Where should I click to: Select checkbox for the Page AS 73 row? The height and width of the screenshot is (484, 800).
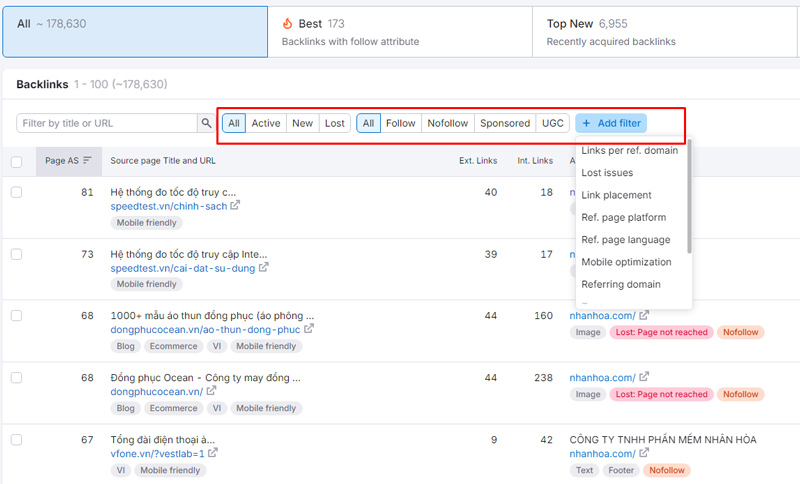[16, 254]
